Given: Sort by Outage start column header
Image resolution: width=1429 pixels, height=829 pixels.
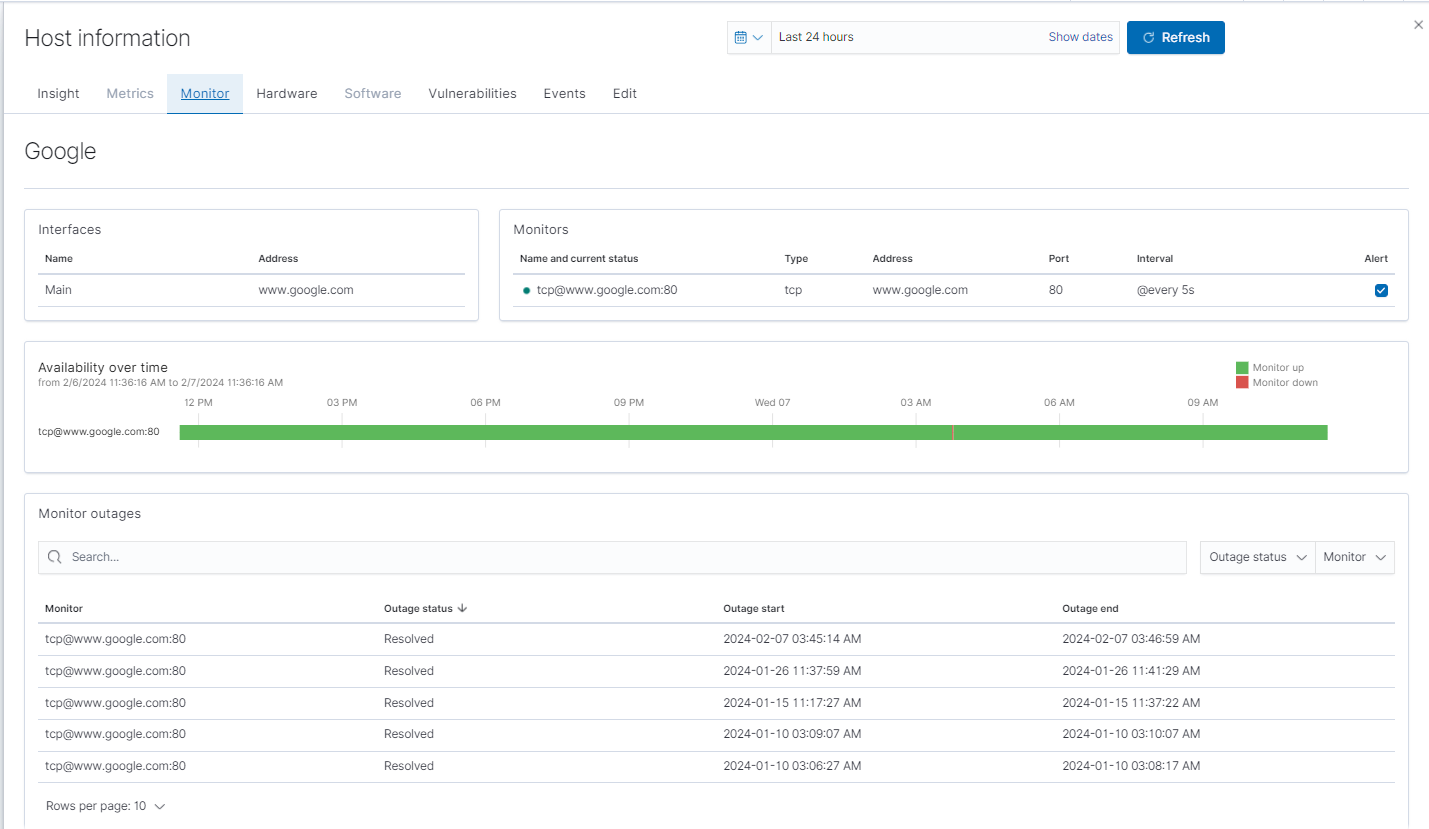Looking at the screenshot, I should [754, 608].
